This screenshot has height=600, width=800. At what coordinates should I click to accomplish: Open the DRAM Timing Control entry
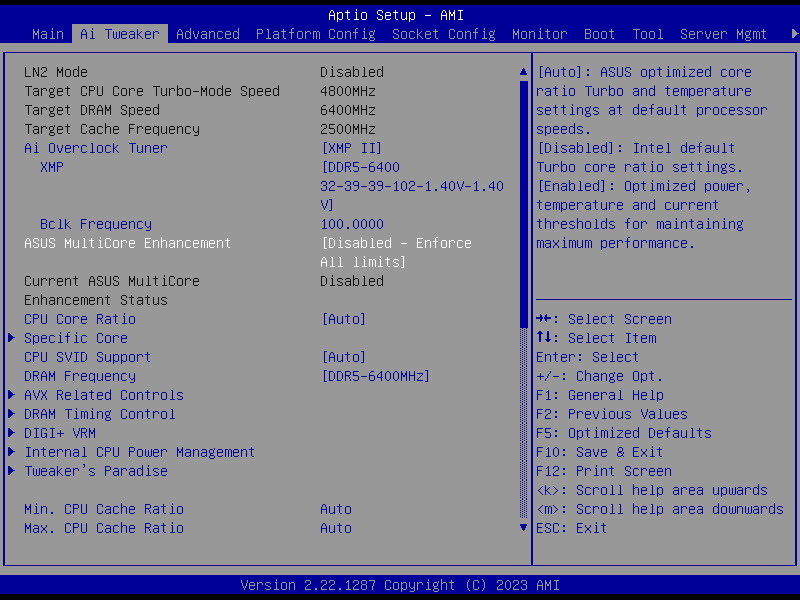(100, 414)
